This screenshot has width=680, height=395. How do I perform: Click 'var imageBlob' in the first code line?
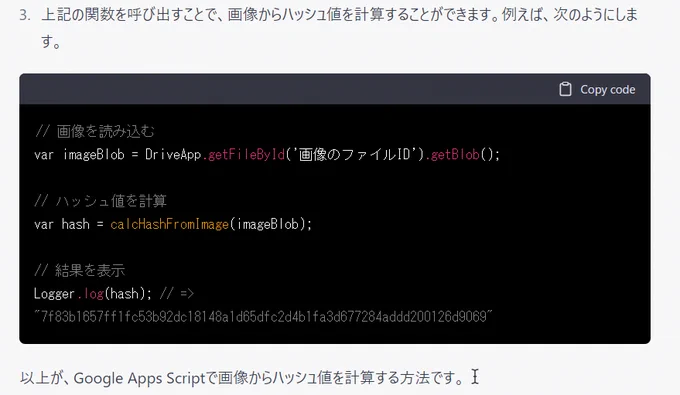point(79,154)
